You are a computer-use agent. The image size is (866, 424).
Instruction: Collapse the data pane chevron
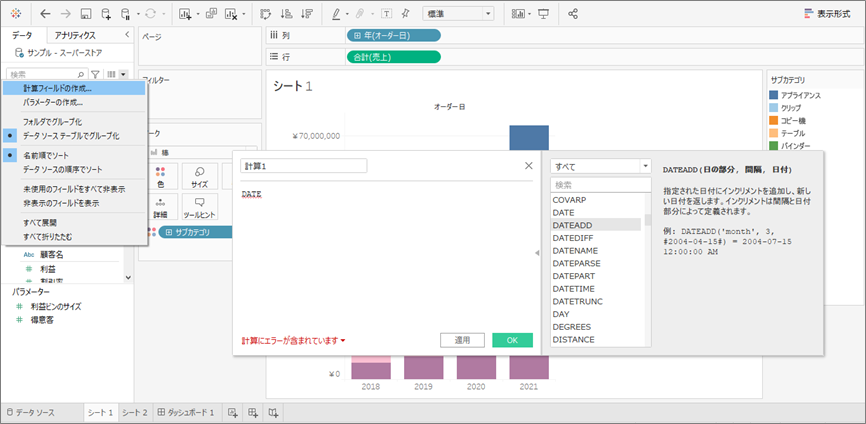tap(127, 35)
